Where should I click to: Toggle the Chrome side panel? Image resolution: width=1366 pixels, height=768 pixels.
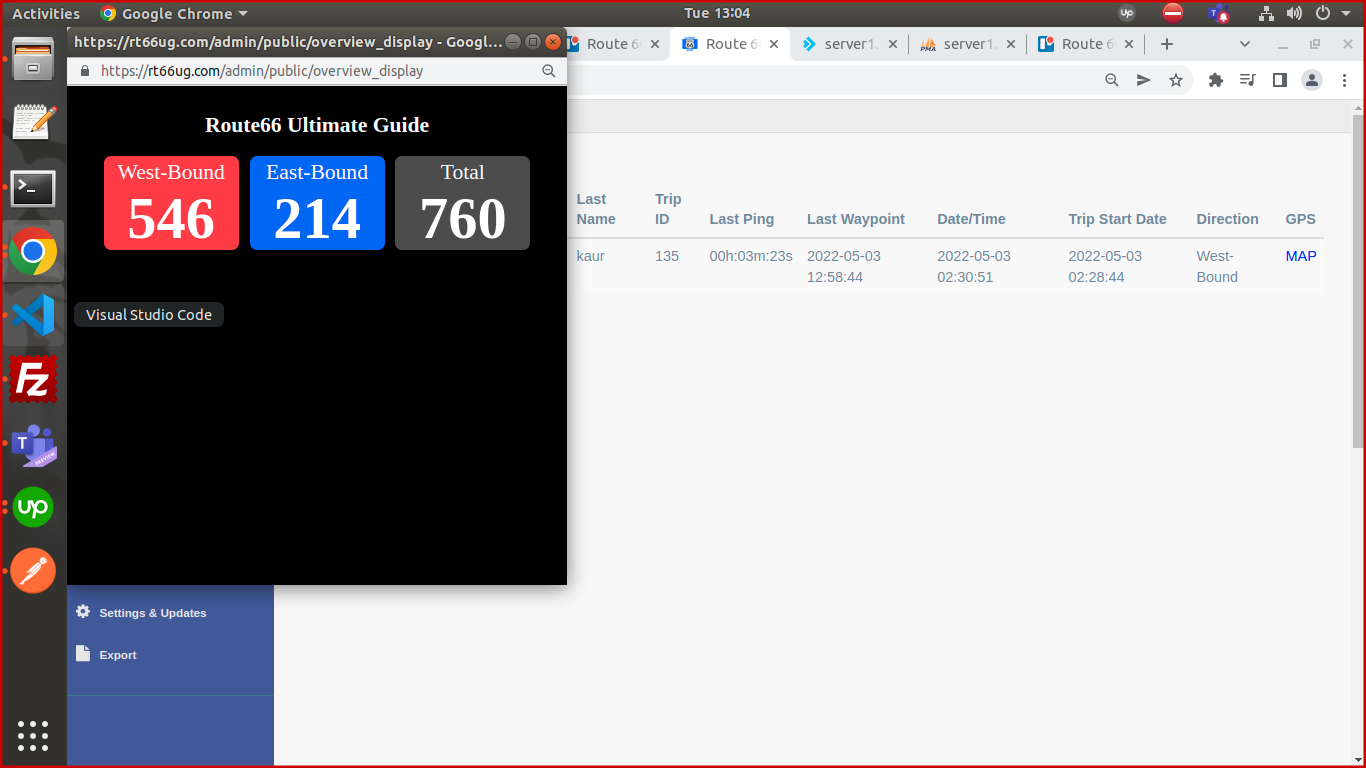1279,80
